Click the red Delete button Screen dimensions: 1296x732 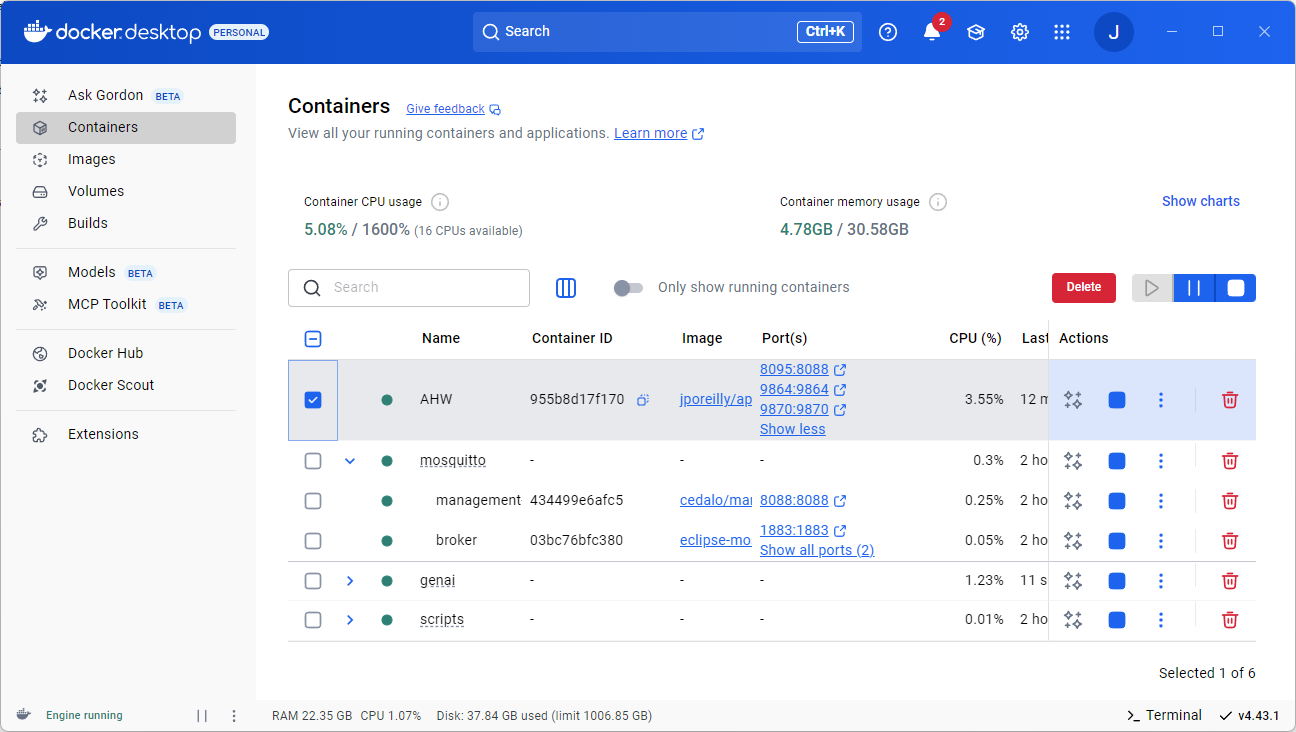[1084, 287]
